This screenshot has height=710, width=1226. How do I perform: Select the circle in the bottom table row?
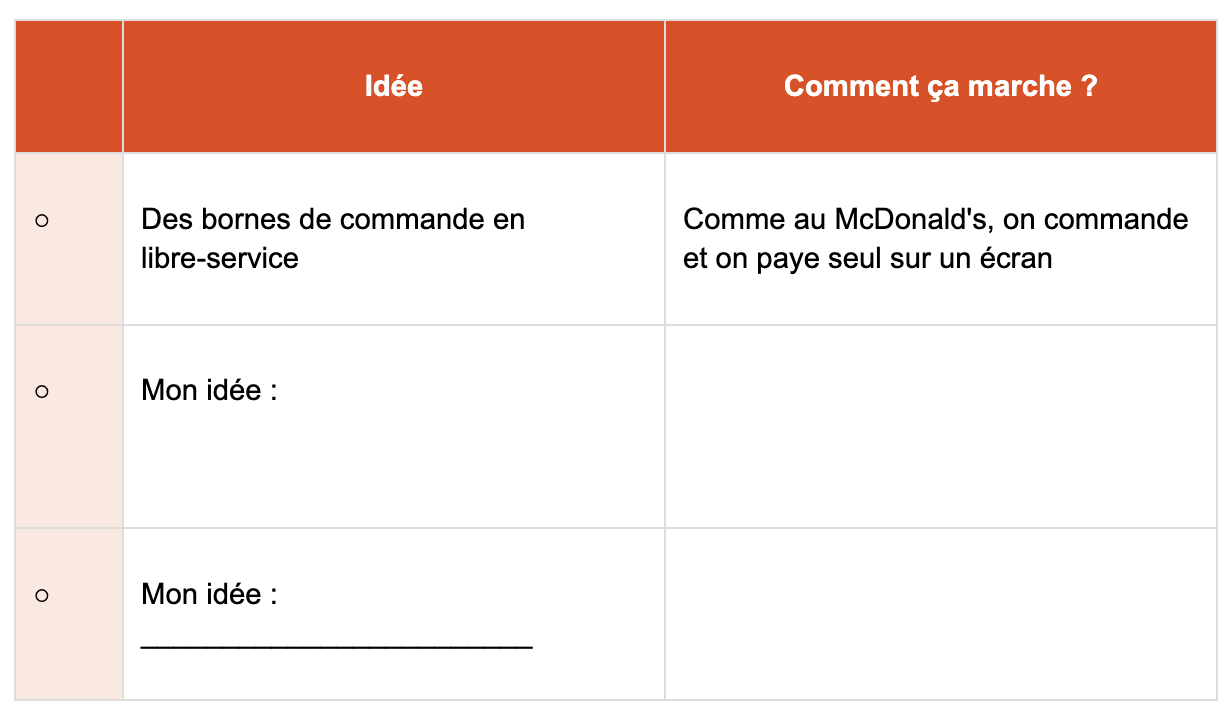[42, 595]
